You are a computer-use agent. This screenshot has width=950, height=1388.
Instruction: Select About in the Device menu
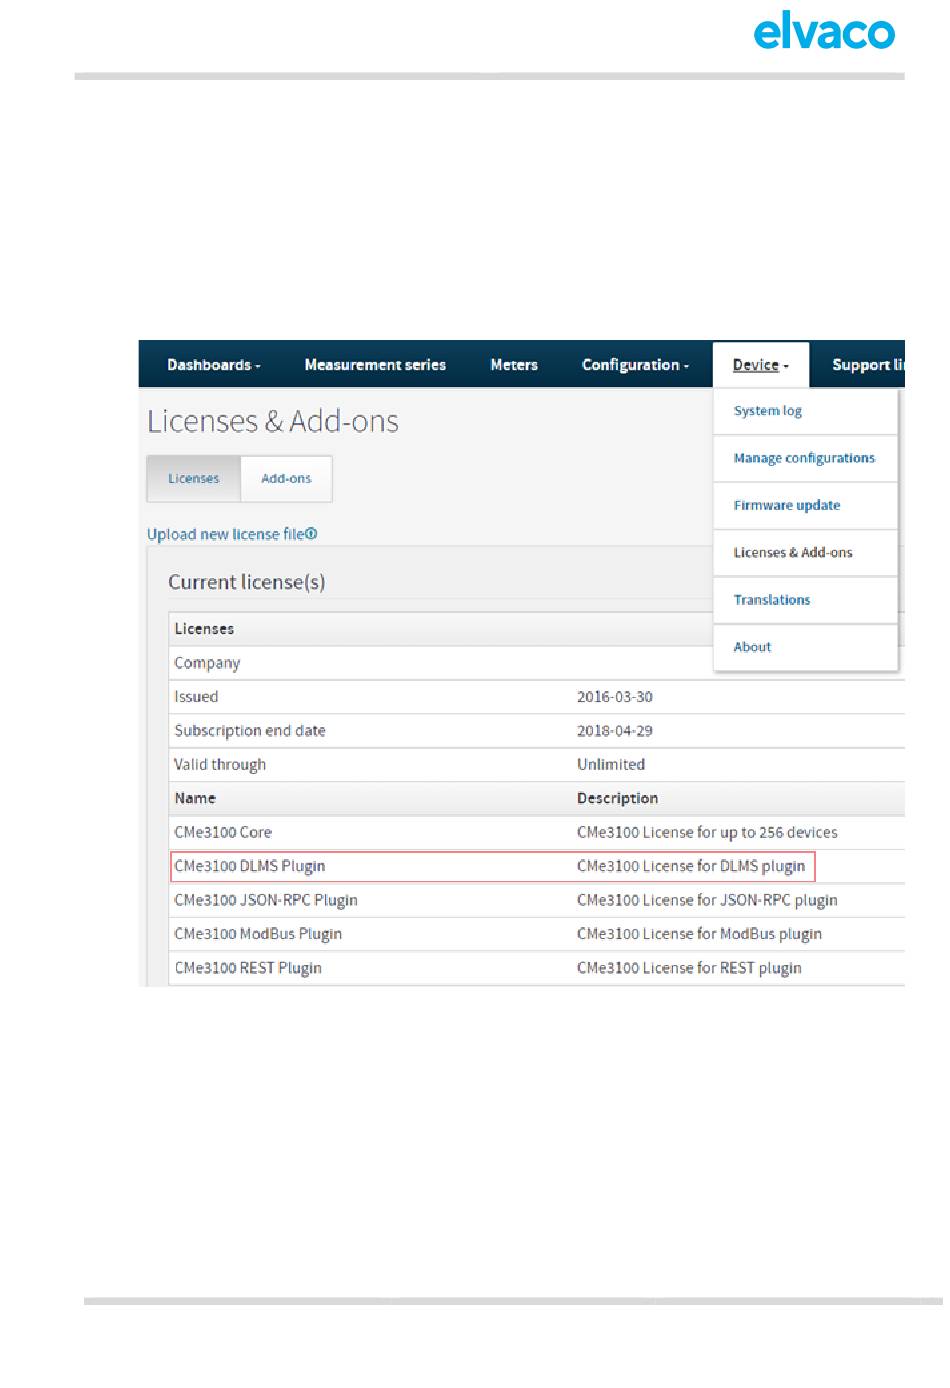[752, 647]
